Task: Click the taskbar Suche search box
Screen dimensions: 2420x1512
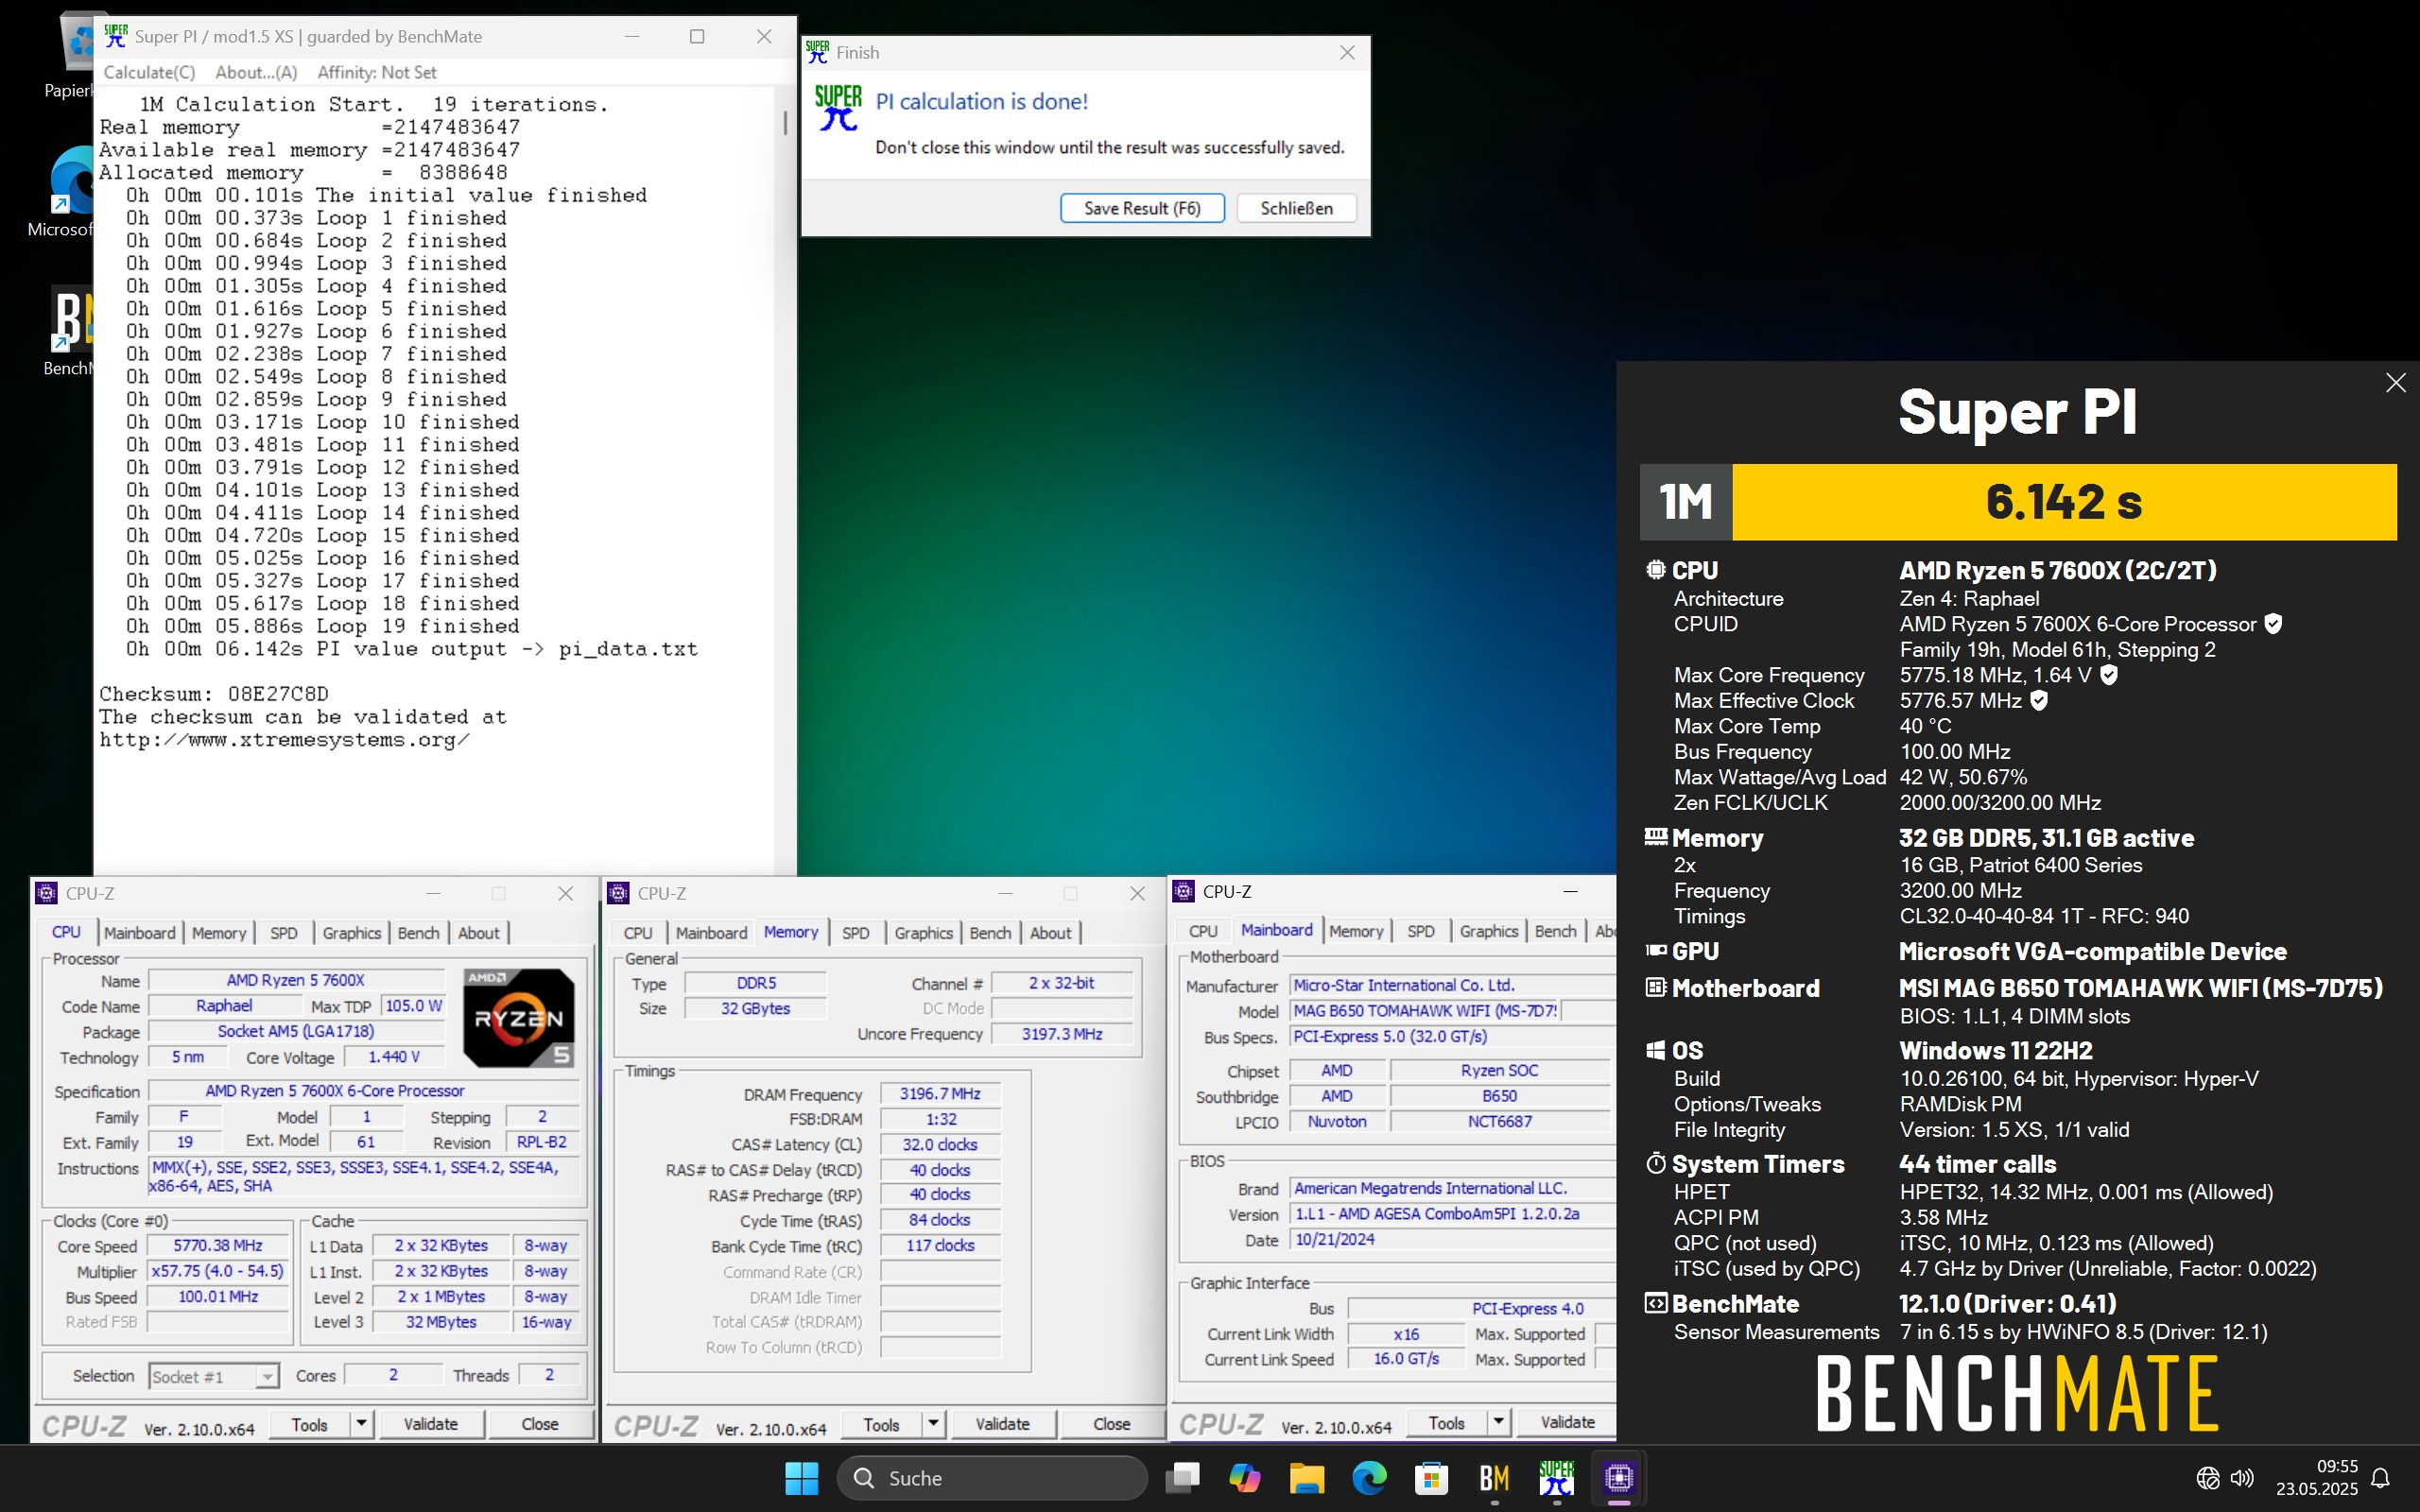Action: click(991, 1477)
